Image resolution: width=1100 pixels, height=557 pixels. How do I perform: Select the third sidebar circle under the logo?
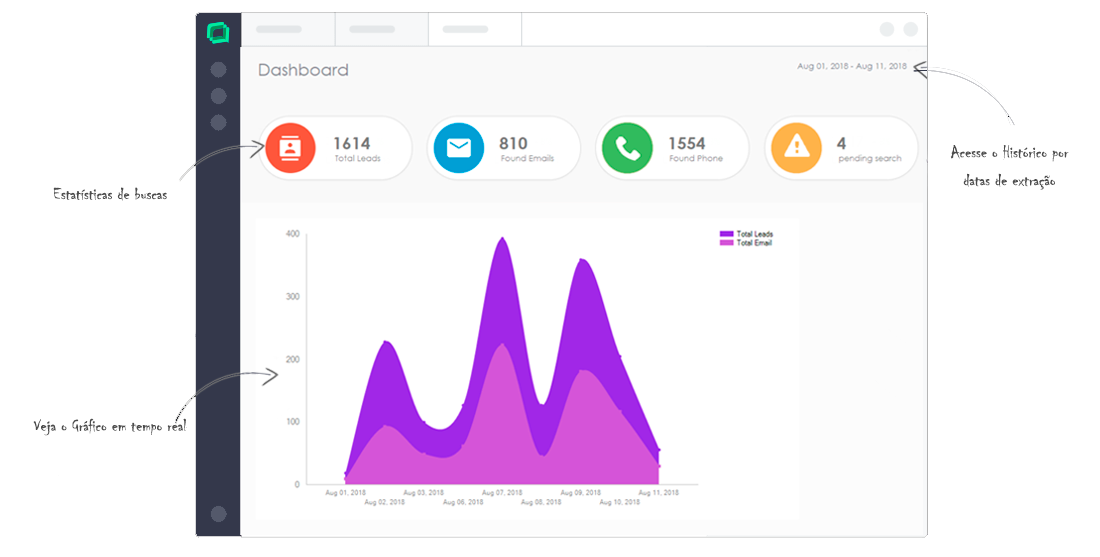[219, 122]
